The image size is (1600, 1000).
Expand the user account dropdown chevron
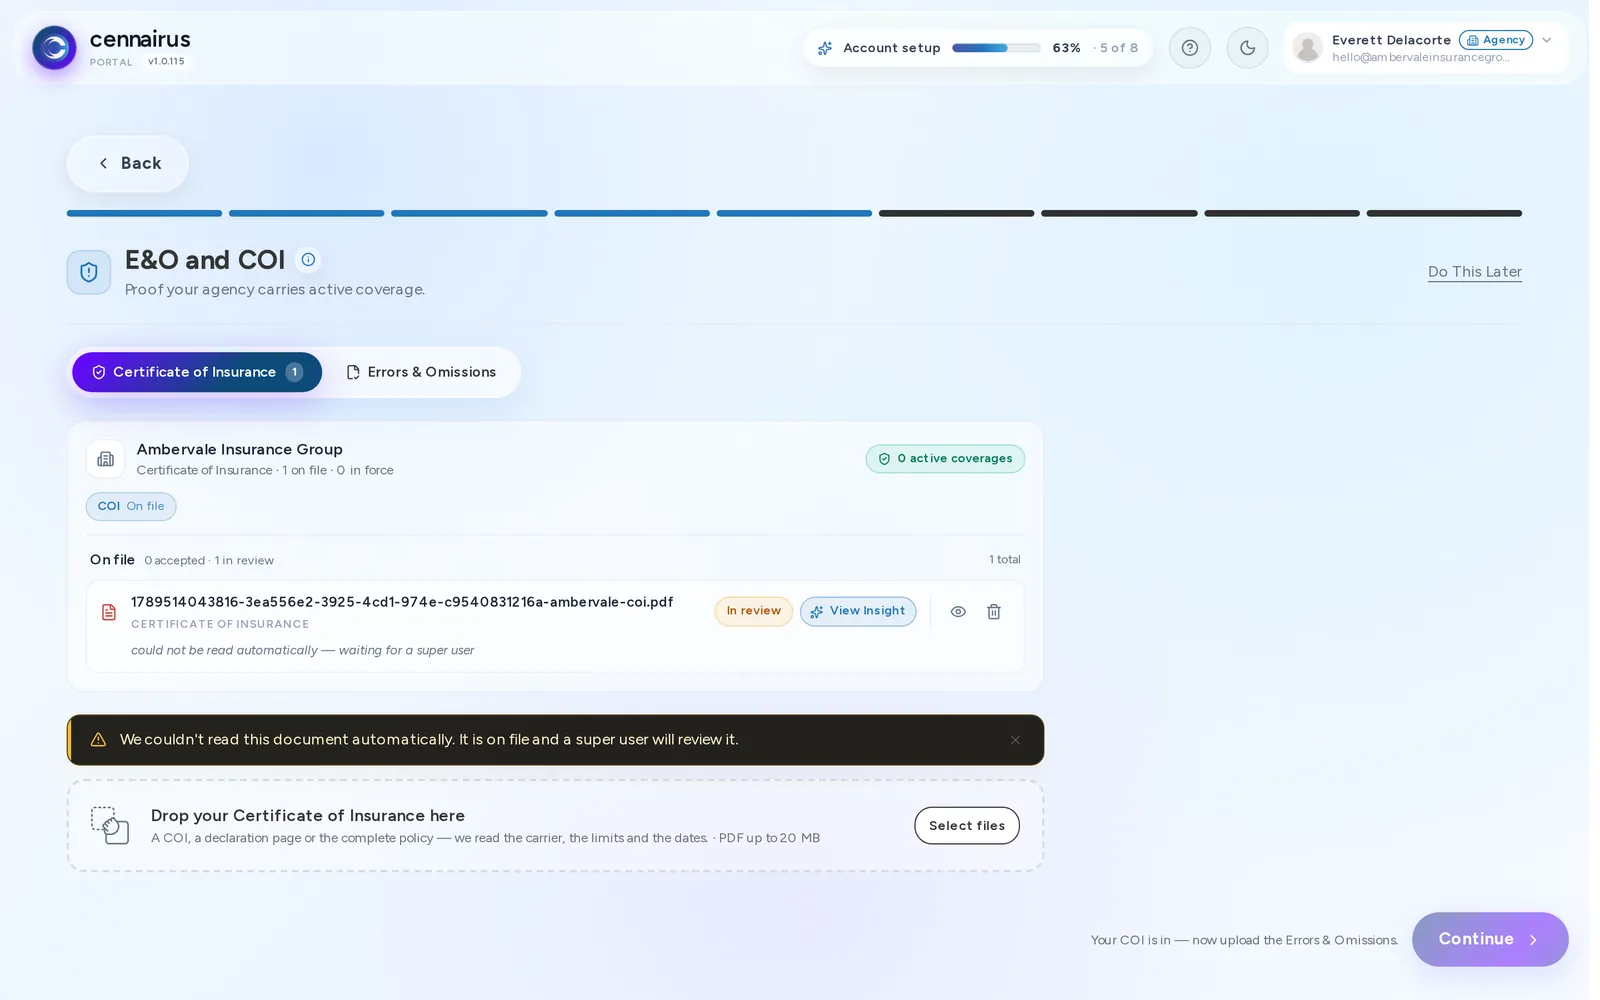[x=1546, y=40]
